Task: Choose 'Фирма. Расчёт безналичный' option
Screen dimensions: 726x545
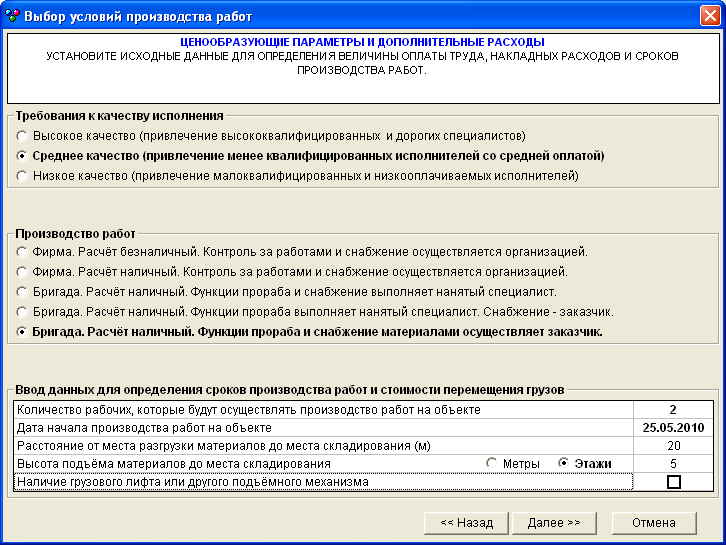Action: (x=23, y=251)
